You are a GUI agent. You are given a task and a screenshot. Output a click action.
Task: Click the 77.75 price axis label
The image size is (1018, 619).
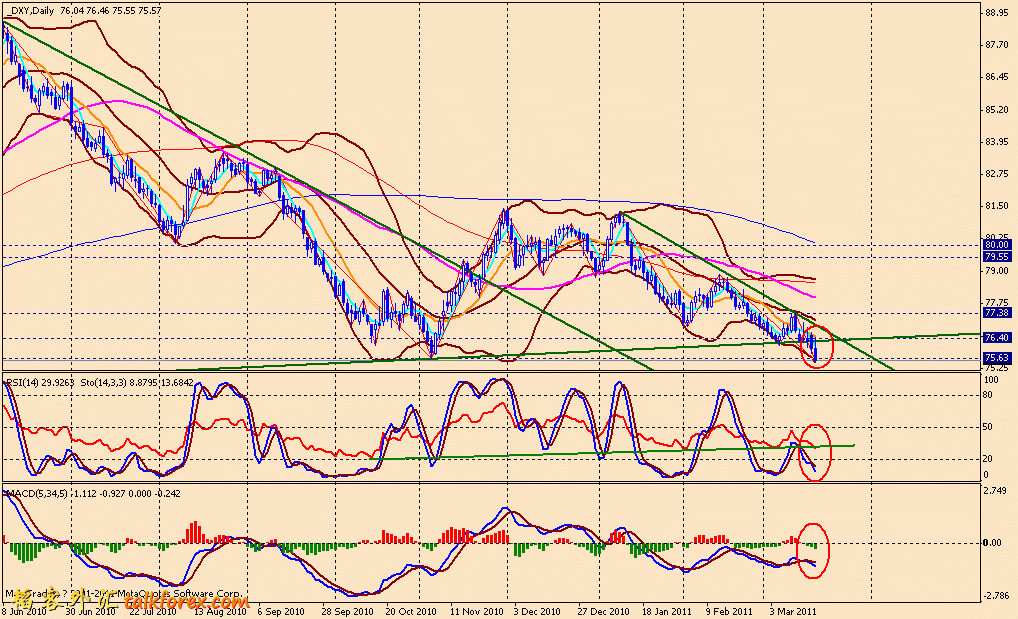click(997, 302)
